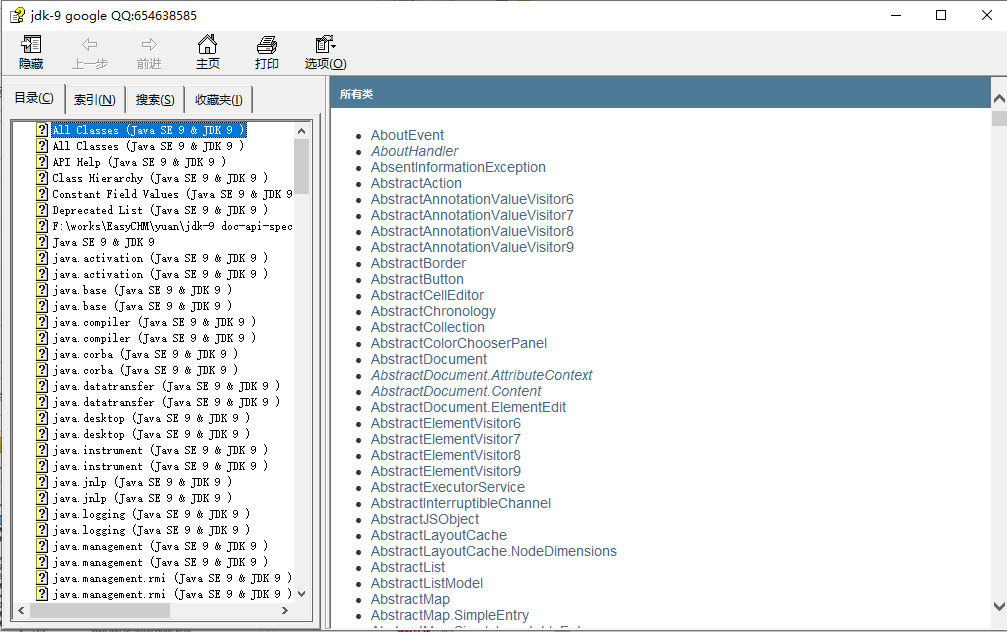Switch to the Index (索引) tab
The width and height of the screenshot is (1007, 632).
pyautogui.click(x=94, y=100)
